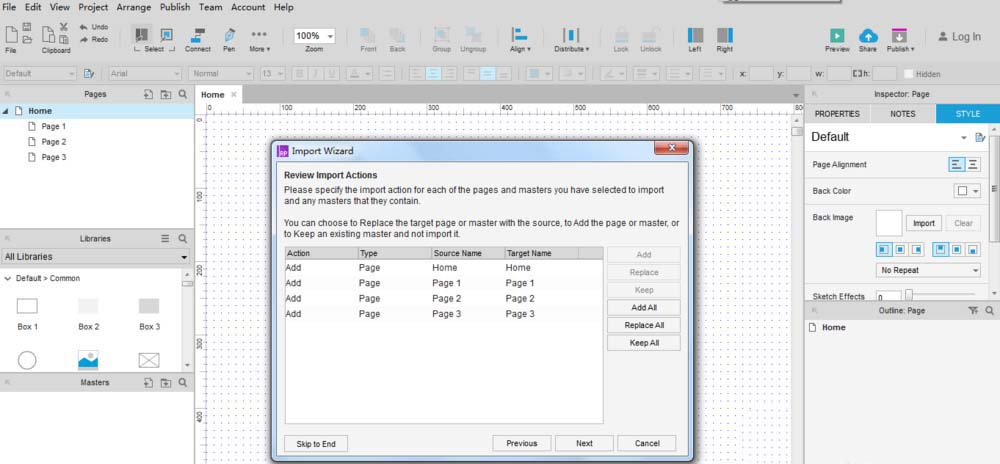Toggle left page alignment in Inspector
The width and height of the screenshot is (1000, 464).
tap(956, 164)
